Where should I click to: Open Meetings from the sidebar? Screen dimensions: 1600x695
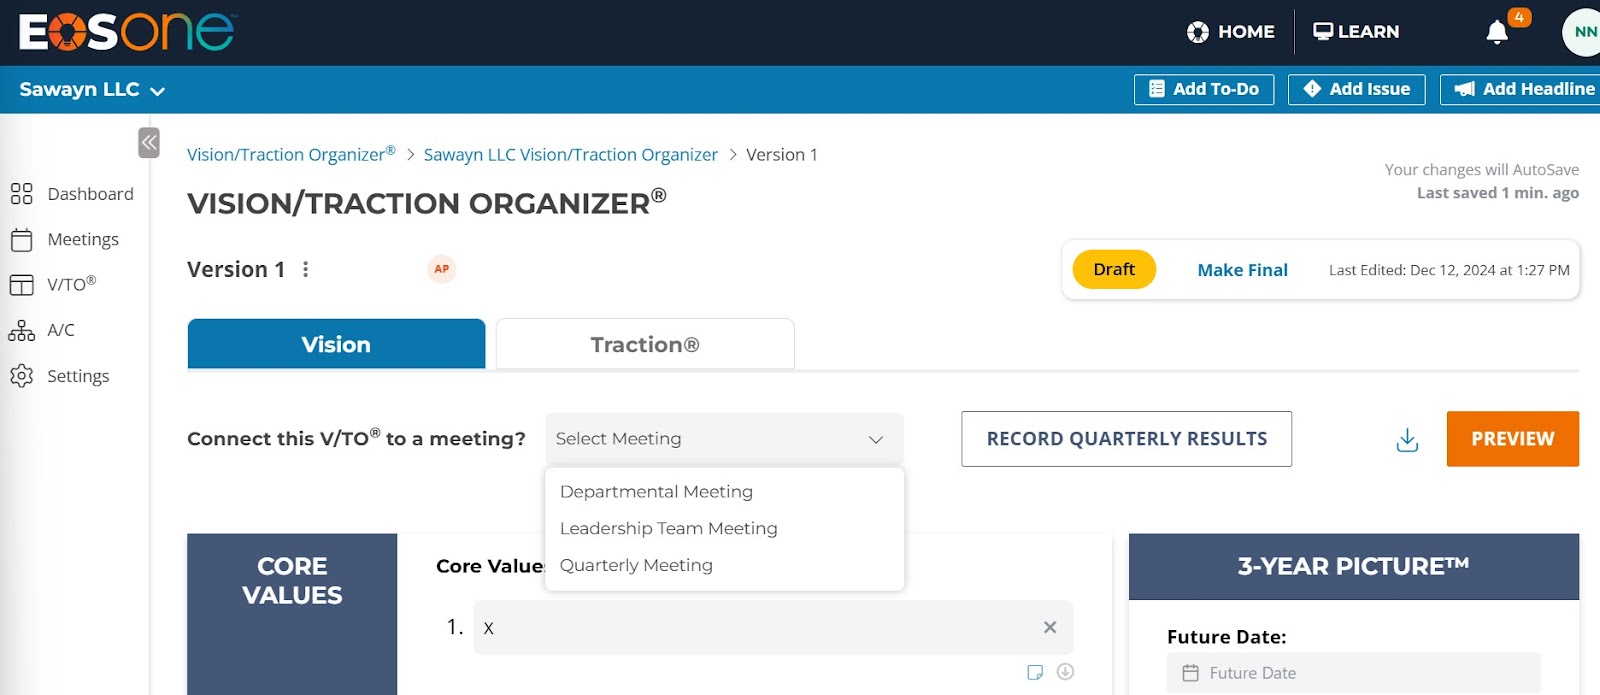pyautogui.click(x=65, y=240)
